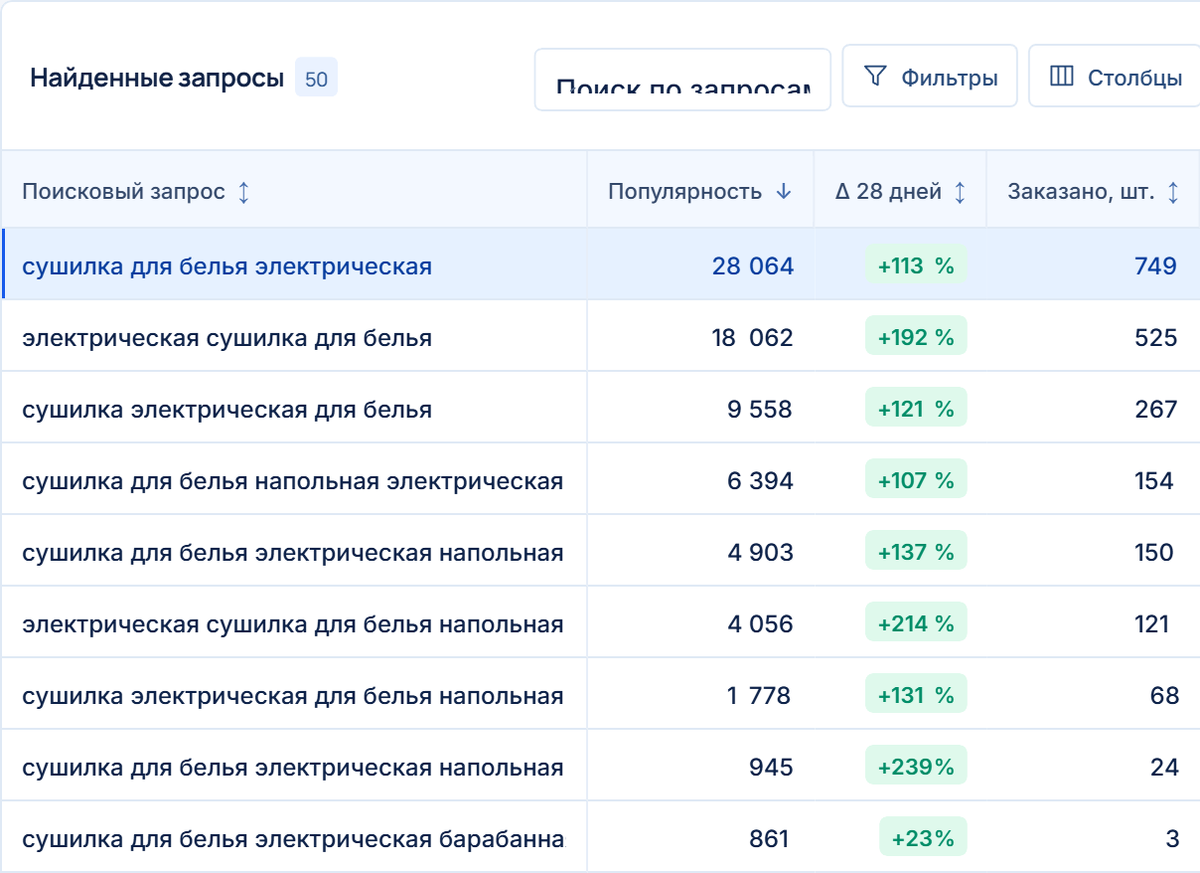This screenshot has height=873, width=1200.
Task: Click Популярность descending sort arrow
Action: (x=784, y=192)
